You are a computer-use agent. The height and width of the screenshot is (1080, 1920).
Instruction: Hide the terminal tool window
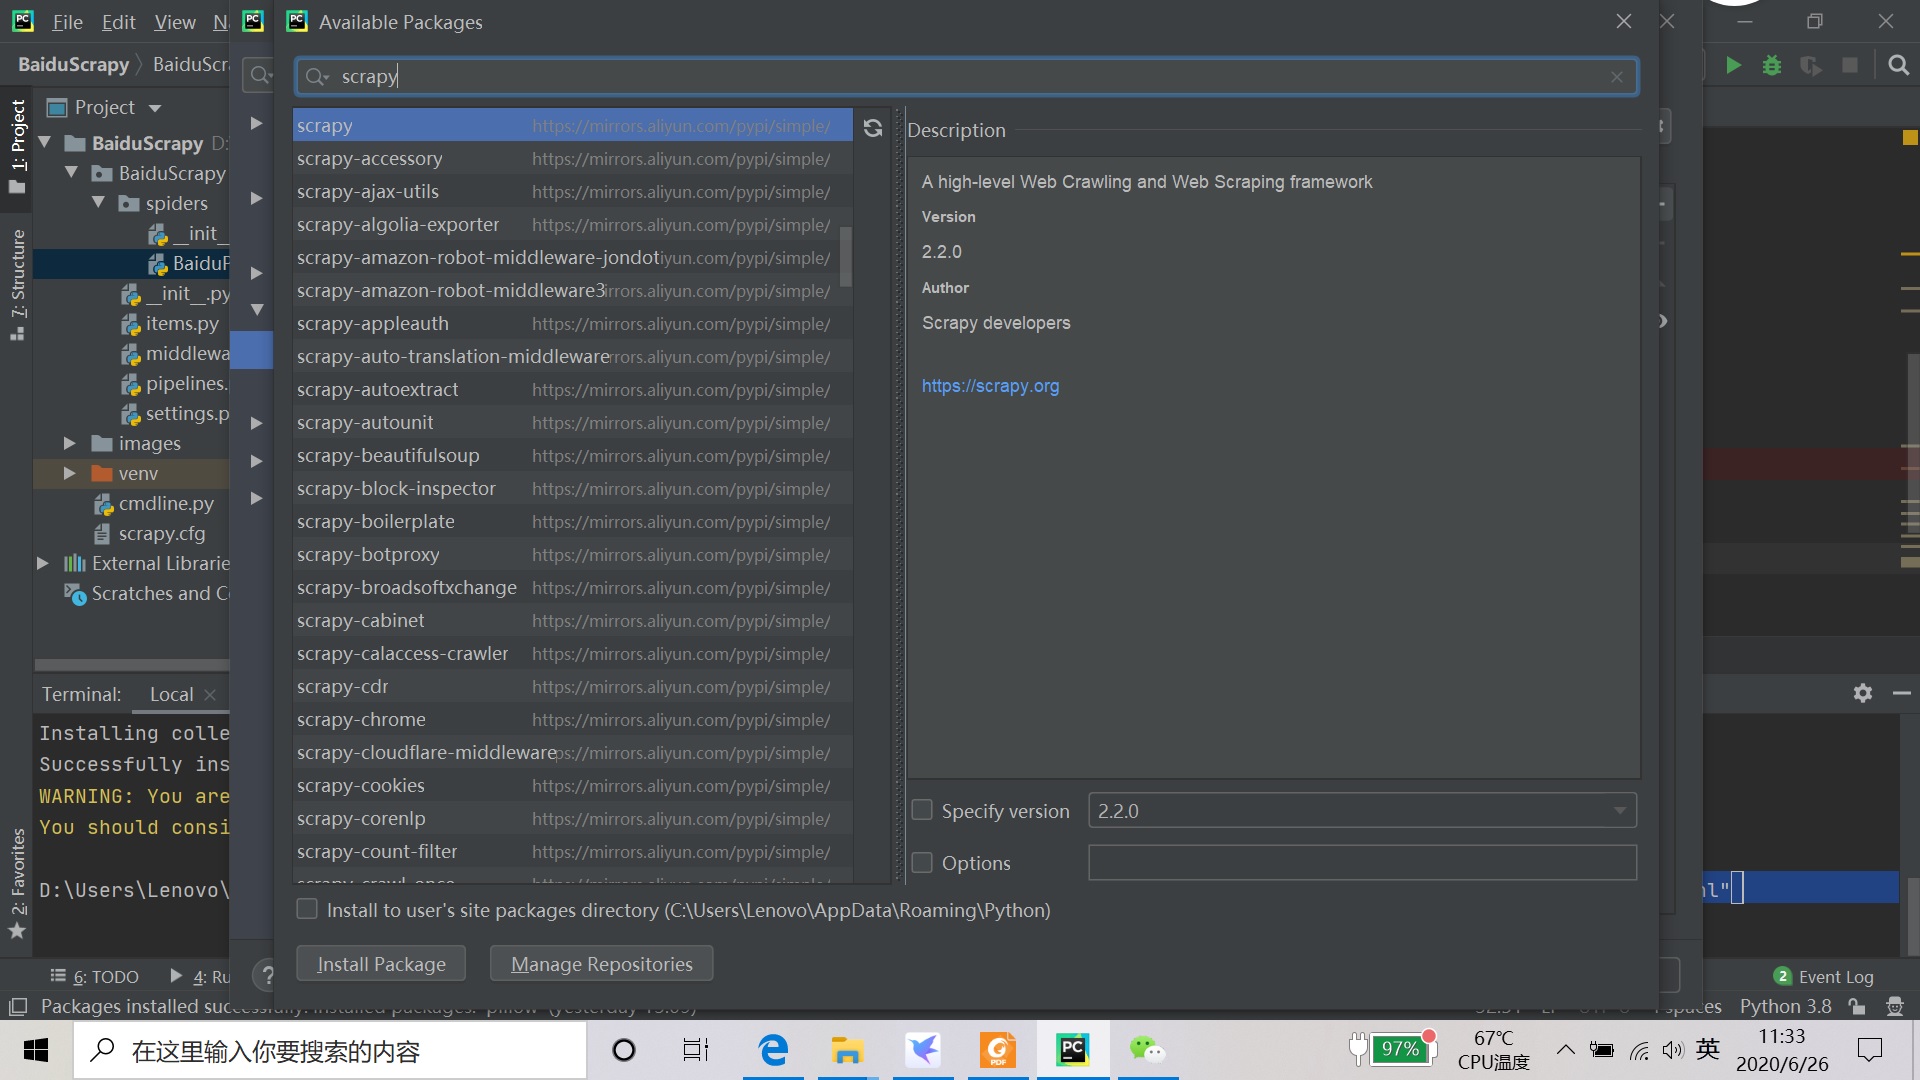click(x=1901, y=693)
